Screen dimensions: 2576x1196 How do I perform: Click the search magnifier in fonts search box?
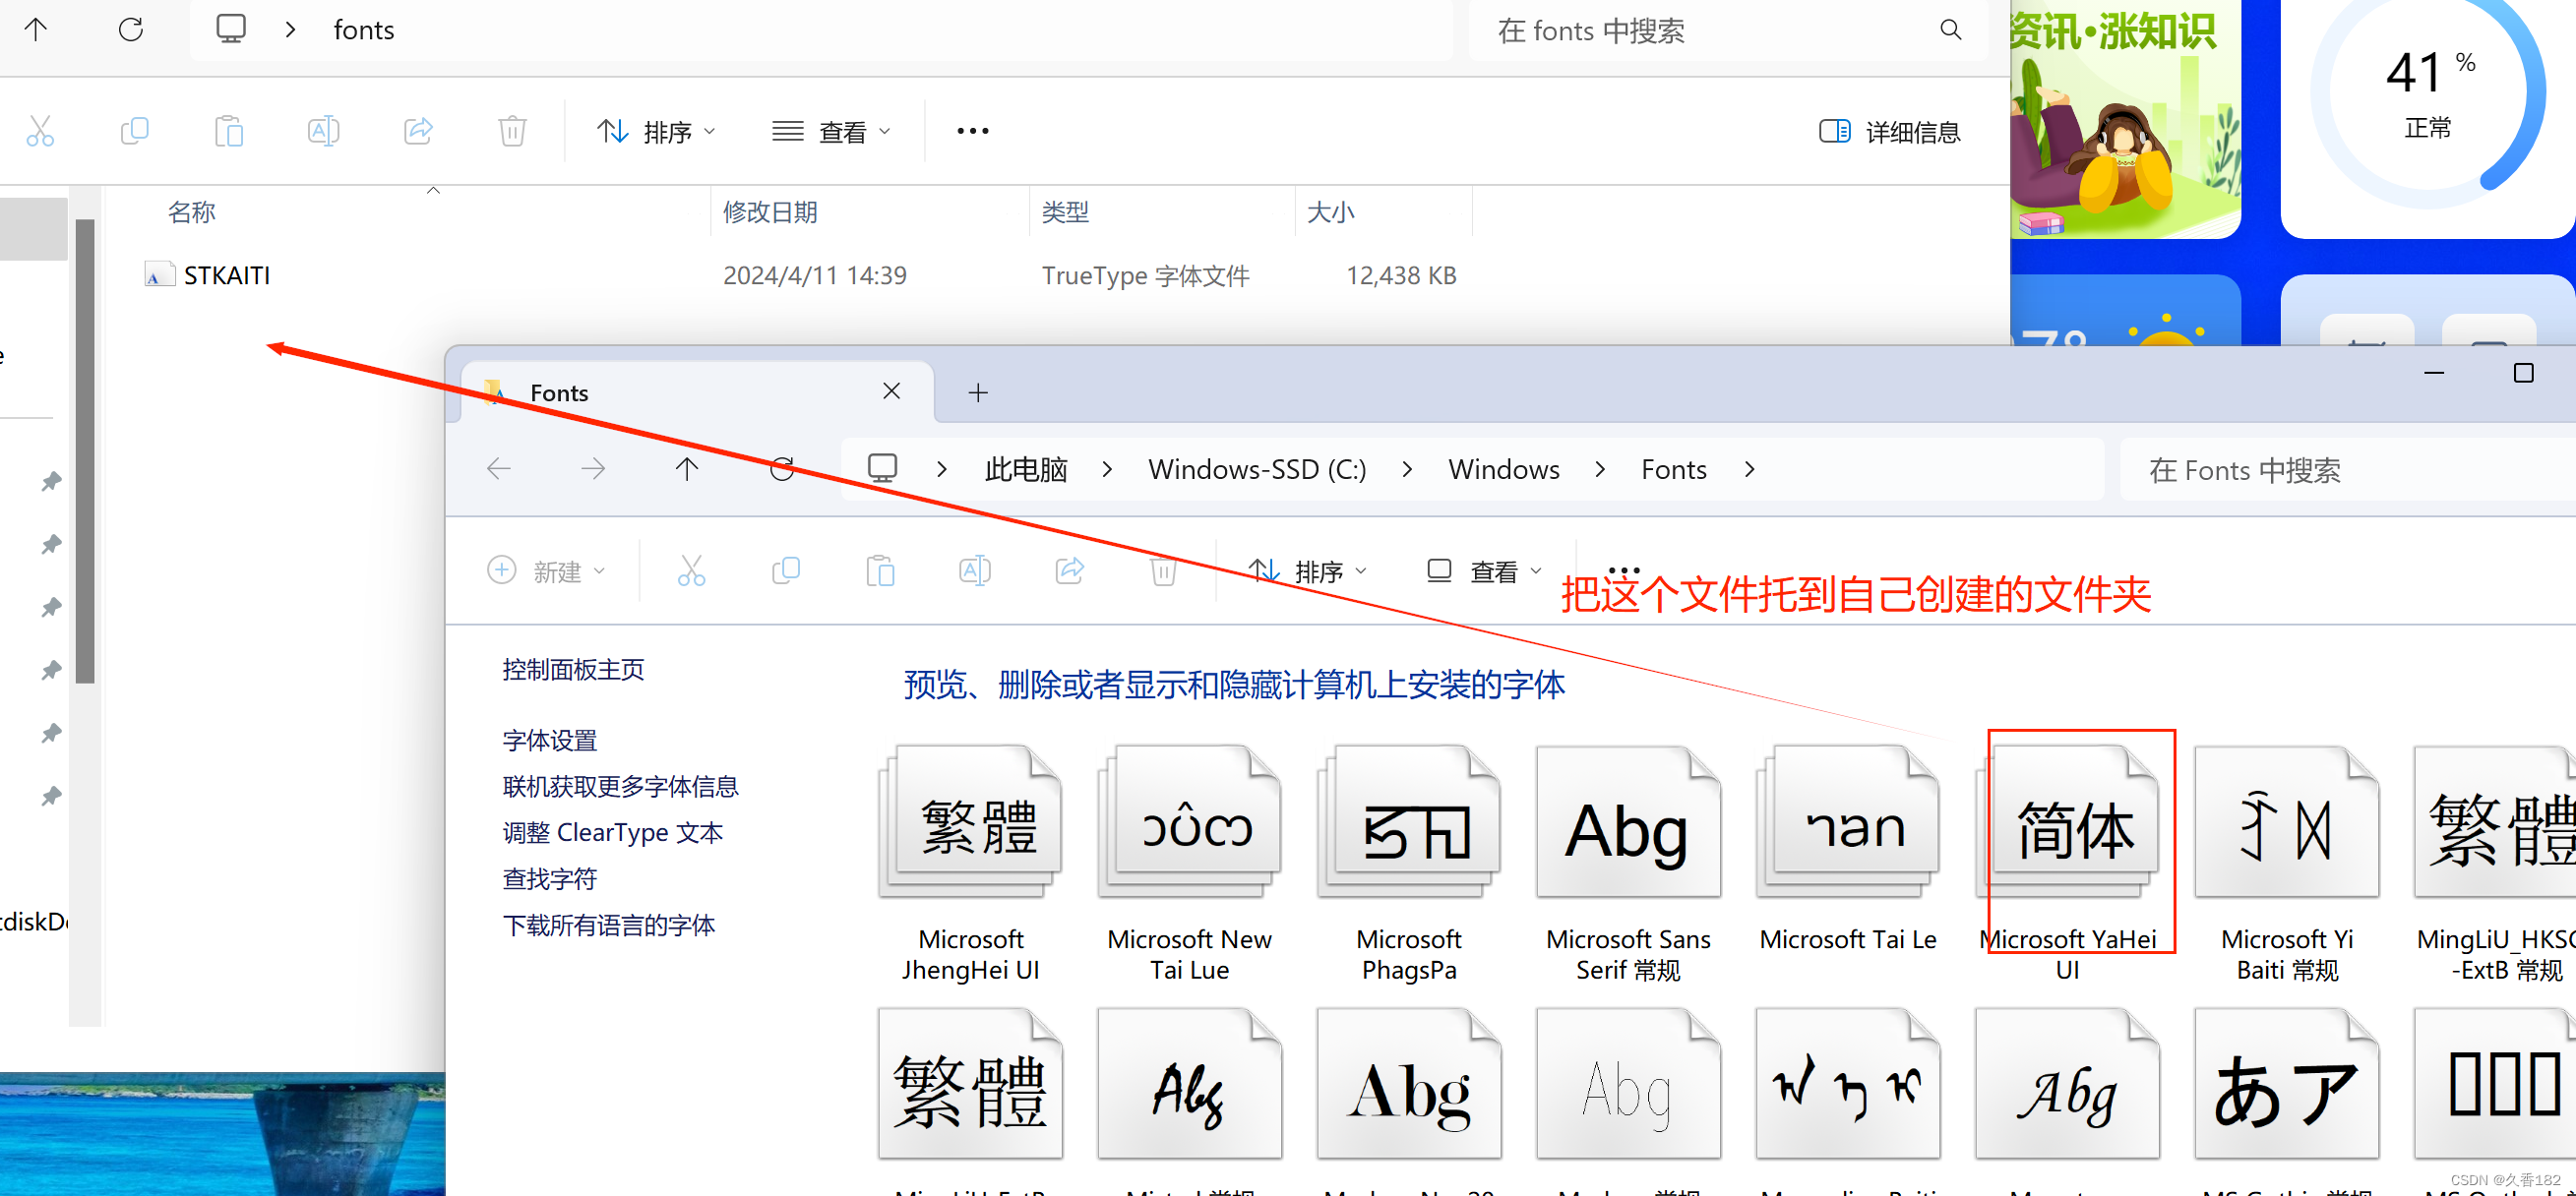(x=1950, y=30)
